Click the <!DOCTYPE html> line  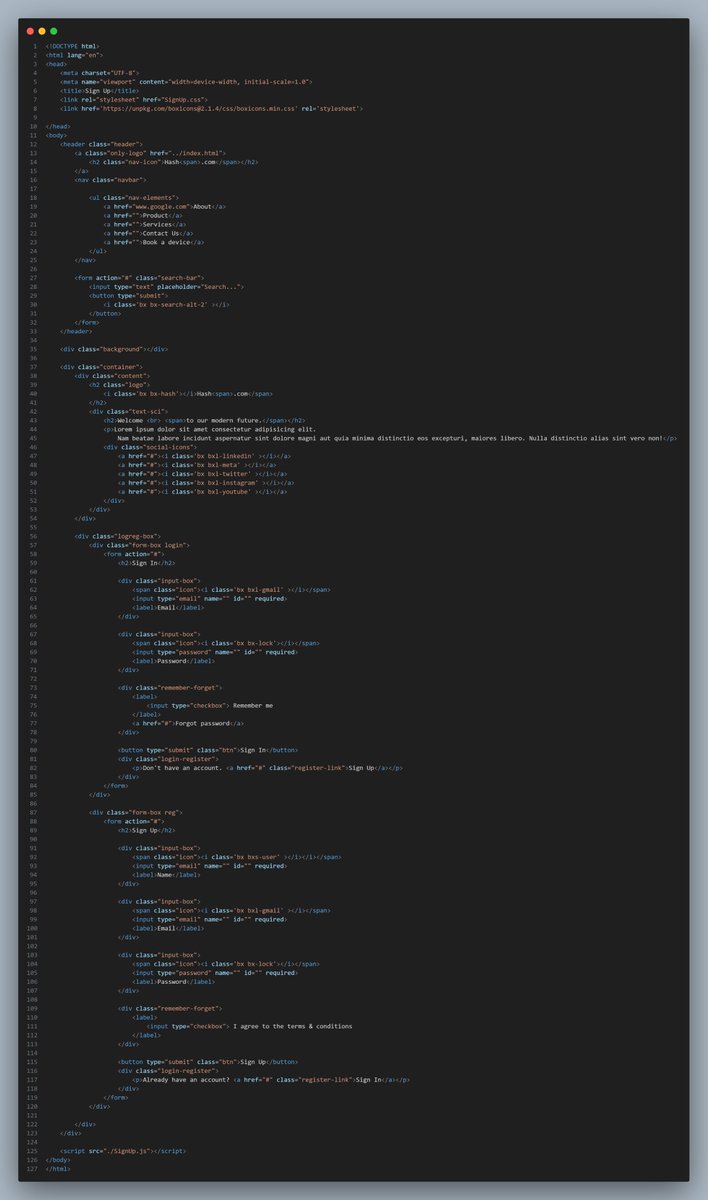click(72, 46)
